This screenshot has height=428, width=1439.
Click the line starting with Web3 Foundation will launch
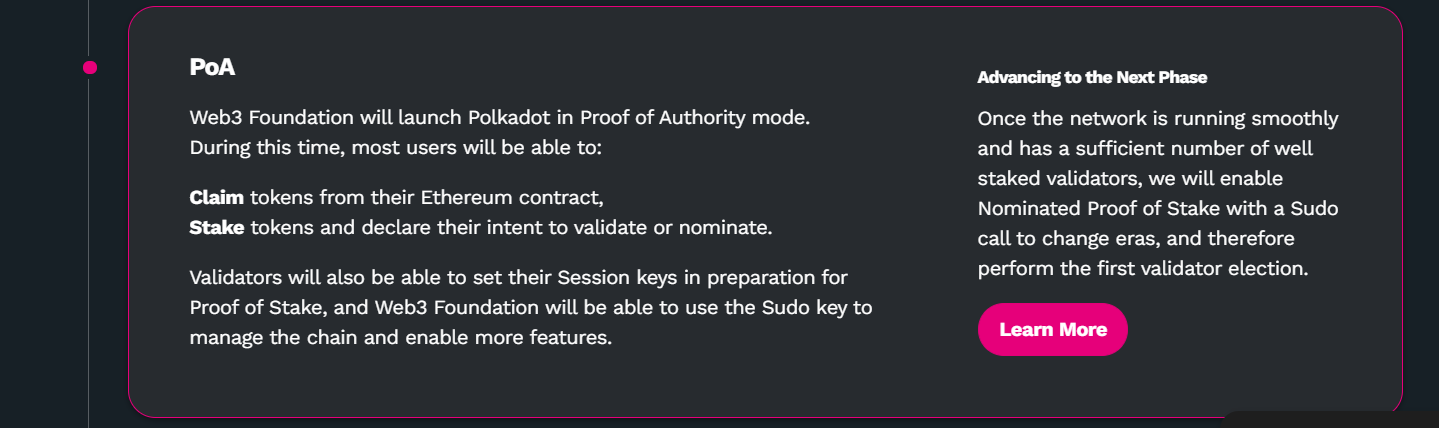499,117
